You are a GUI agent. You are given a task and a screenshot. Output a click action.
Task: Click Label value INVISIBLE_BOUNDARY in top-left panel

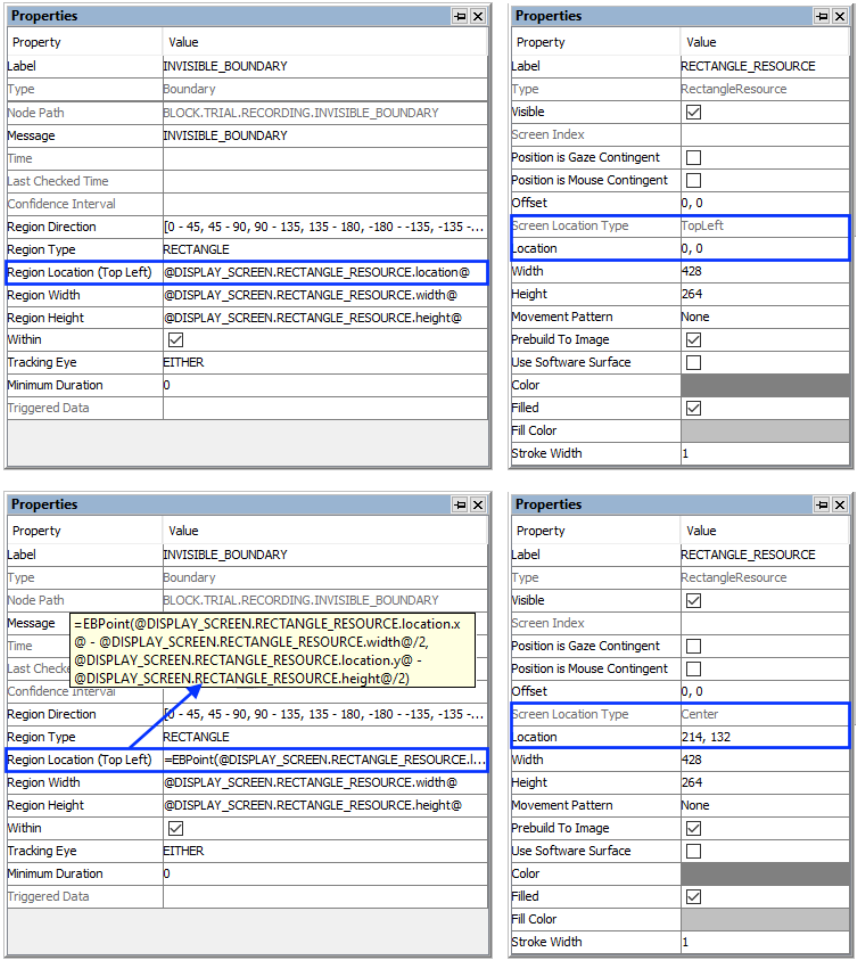[x=325, y=66]
